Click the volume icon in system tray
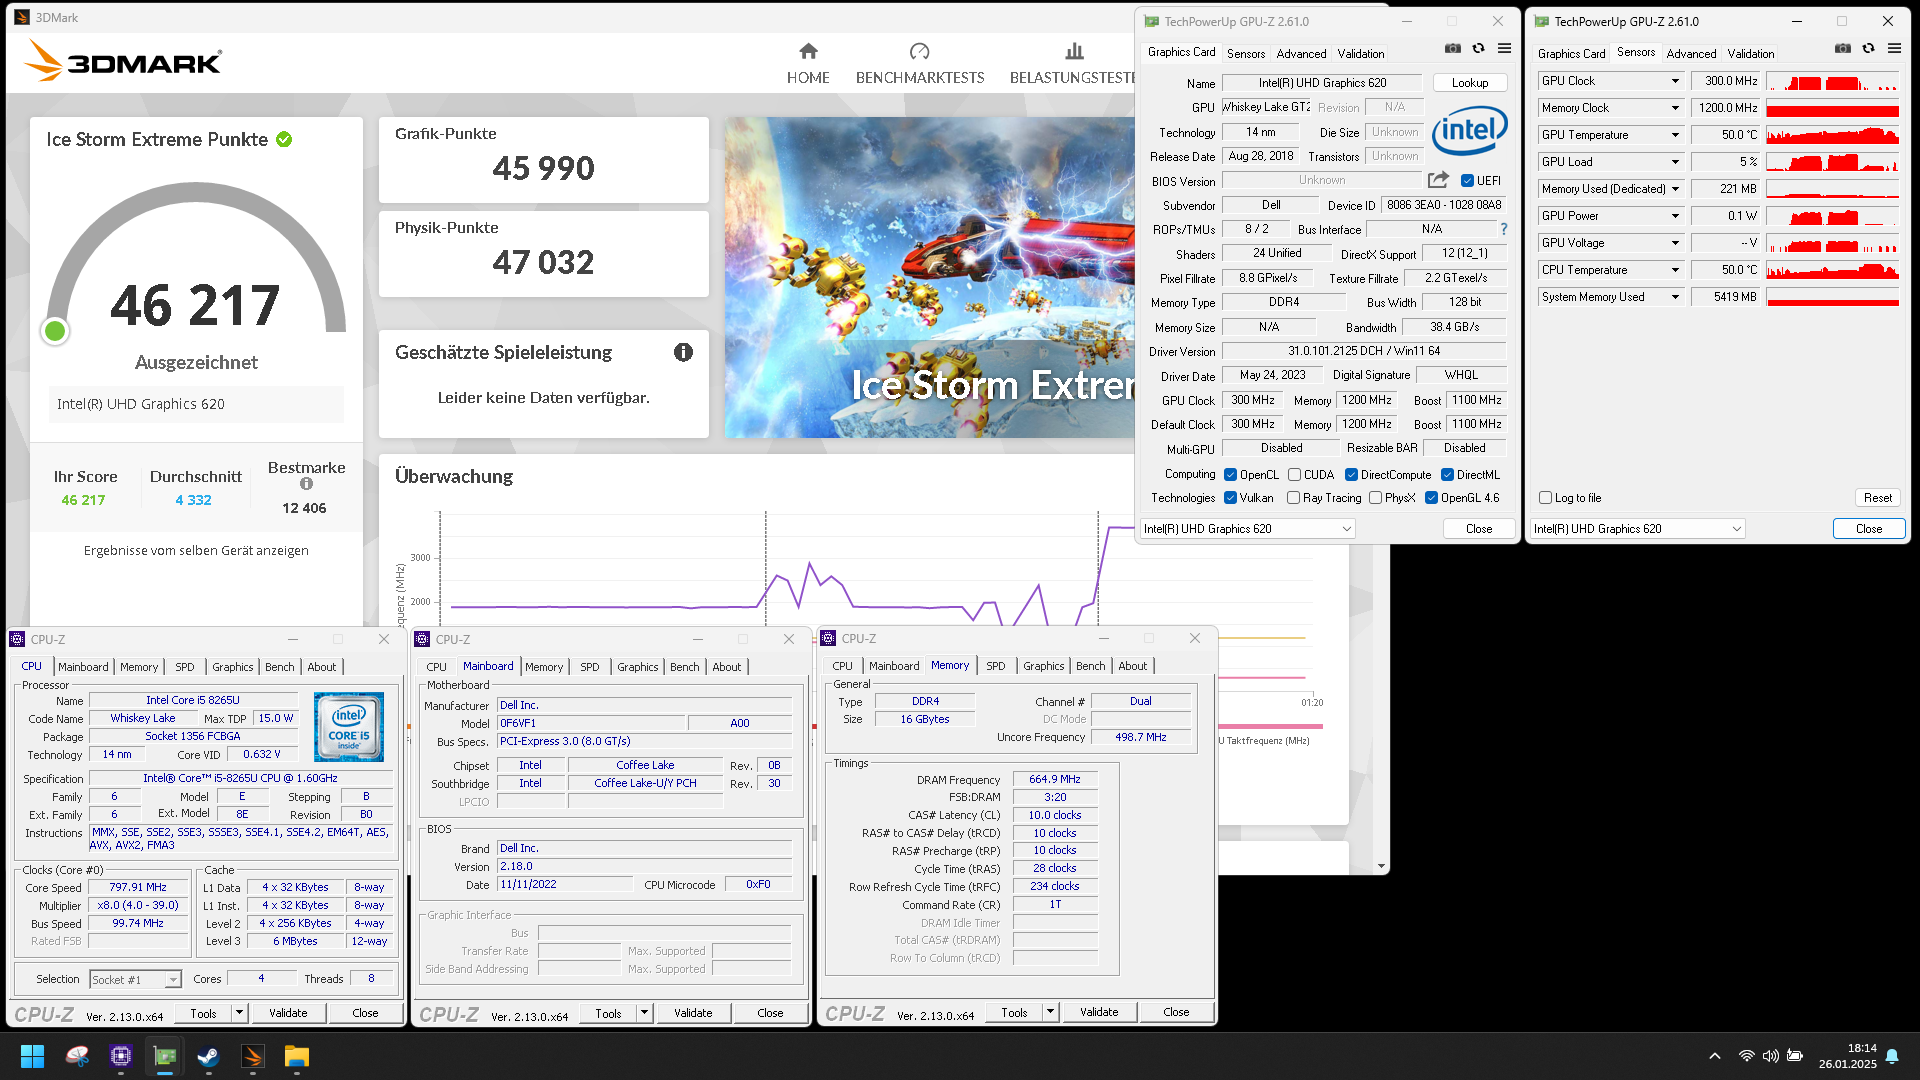 point(1770,1056)
